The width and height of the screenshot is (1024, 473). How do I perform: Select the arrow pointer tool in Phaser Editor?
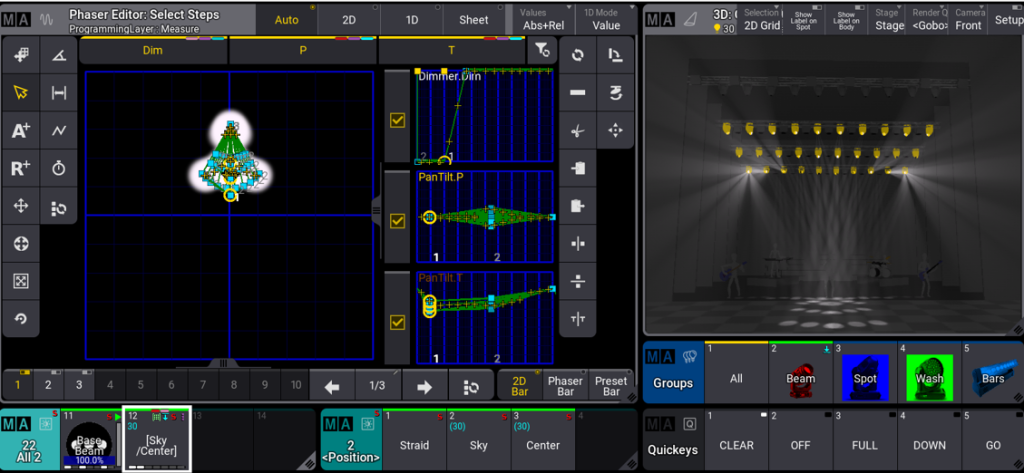click(21, 92)
